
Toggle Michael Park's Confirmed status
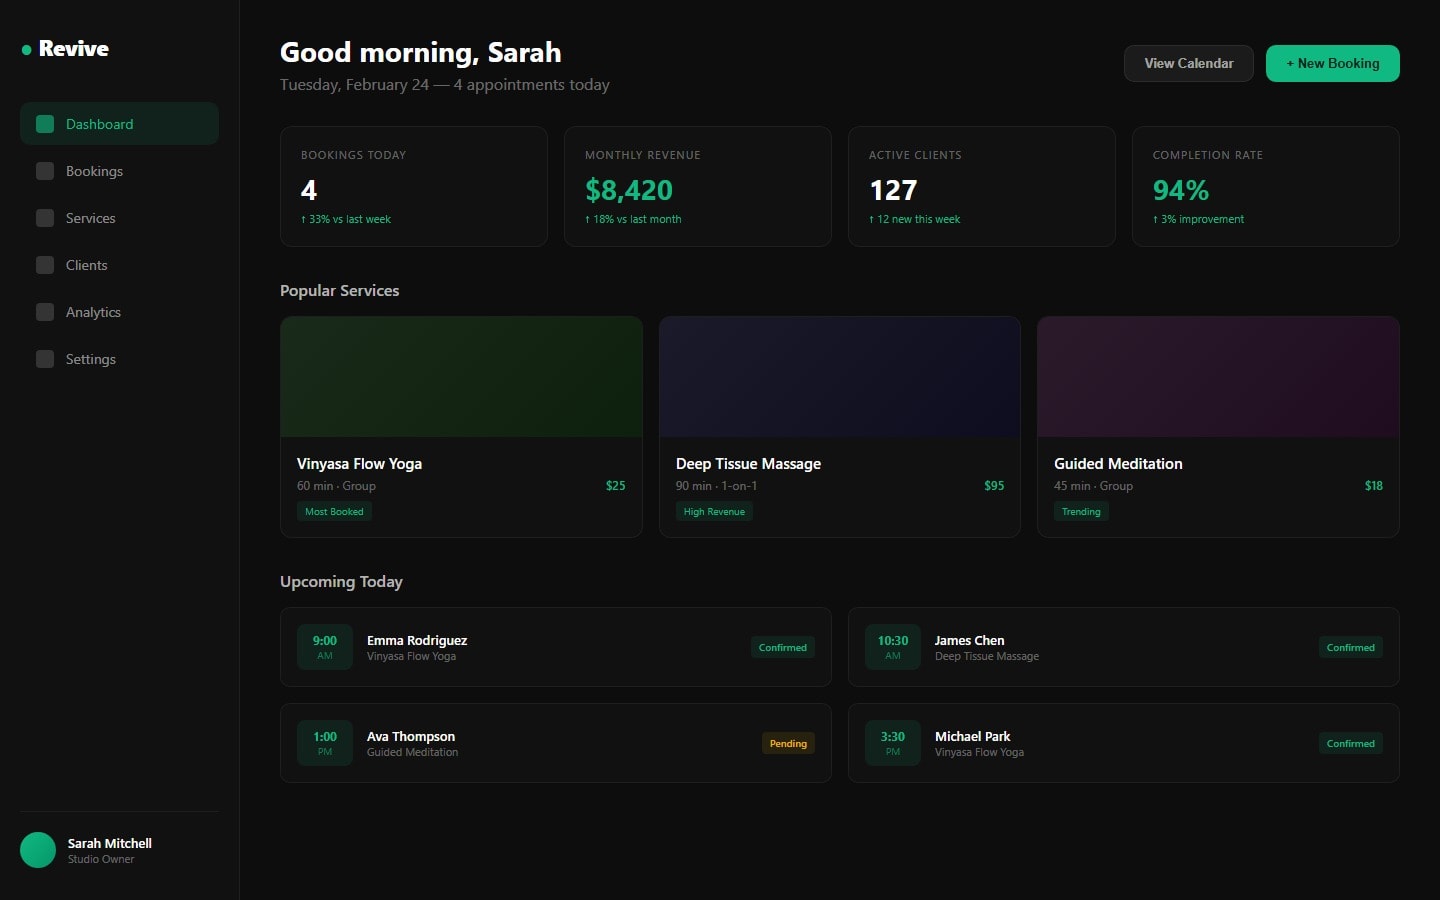[x=1351, y=743]
